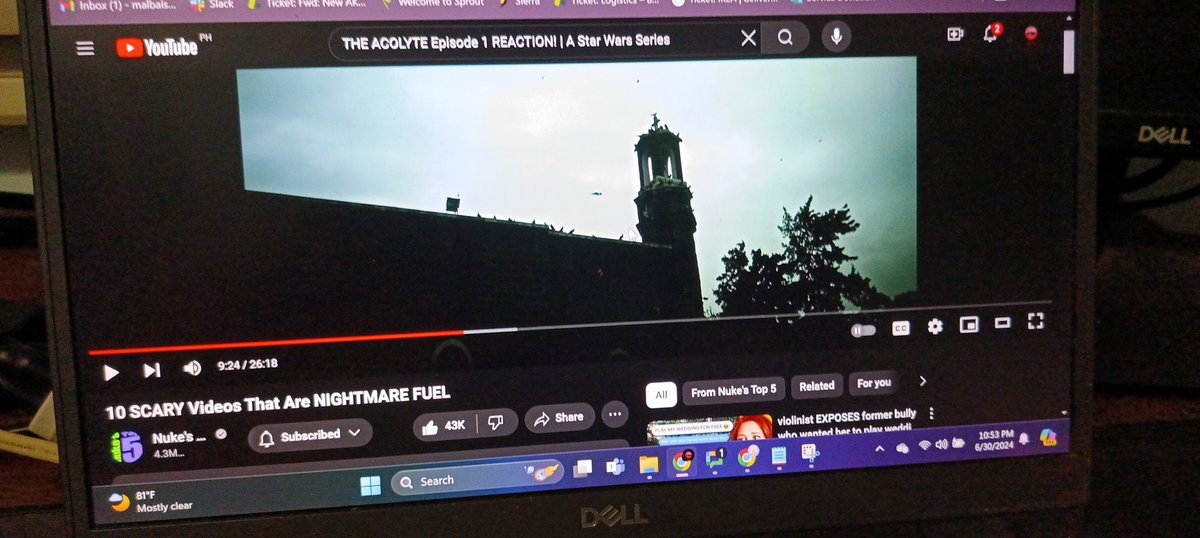Open File Explorer from the taskbar

(648, 464)
